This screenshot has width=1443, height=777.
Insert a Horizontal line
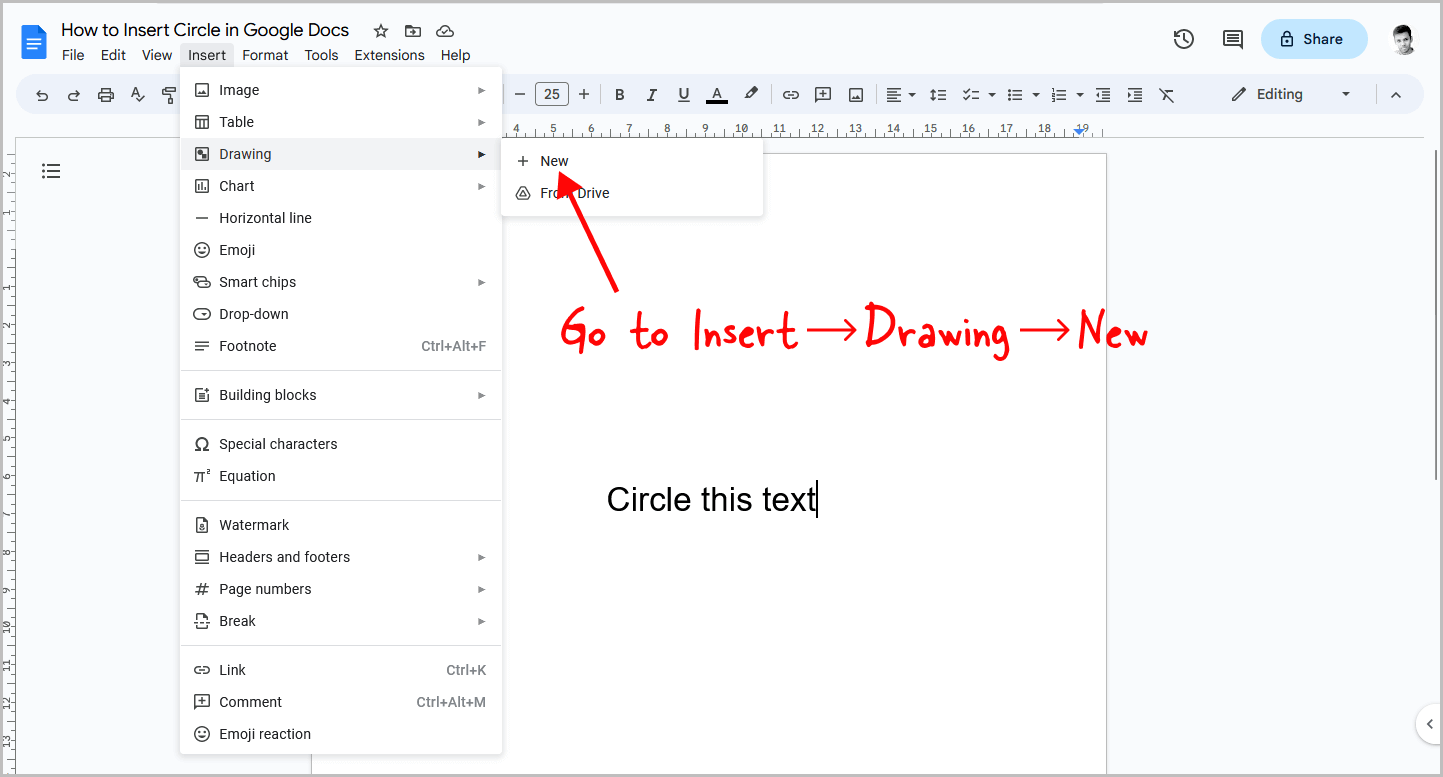pyautogui.click(x=341, y=218)
